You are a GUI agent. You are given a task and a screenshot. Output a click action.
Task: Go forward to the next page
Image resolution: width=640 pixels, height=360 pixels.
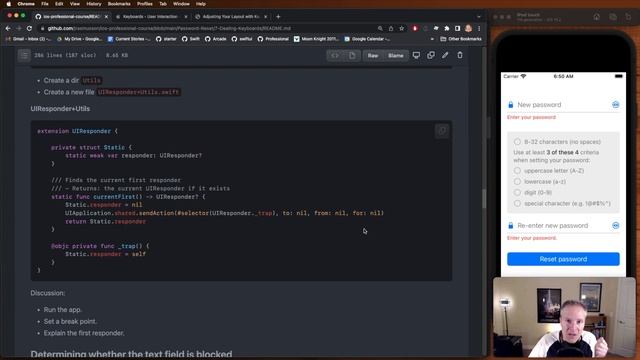point(19,28)
